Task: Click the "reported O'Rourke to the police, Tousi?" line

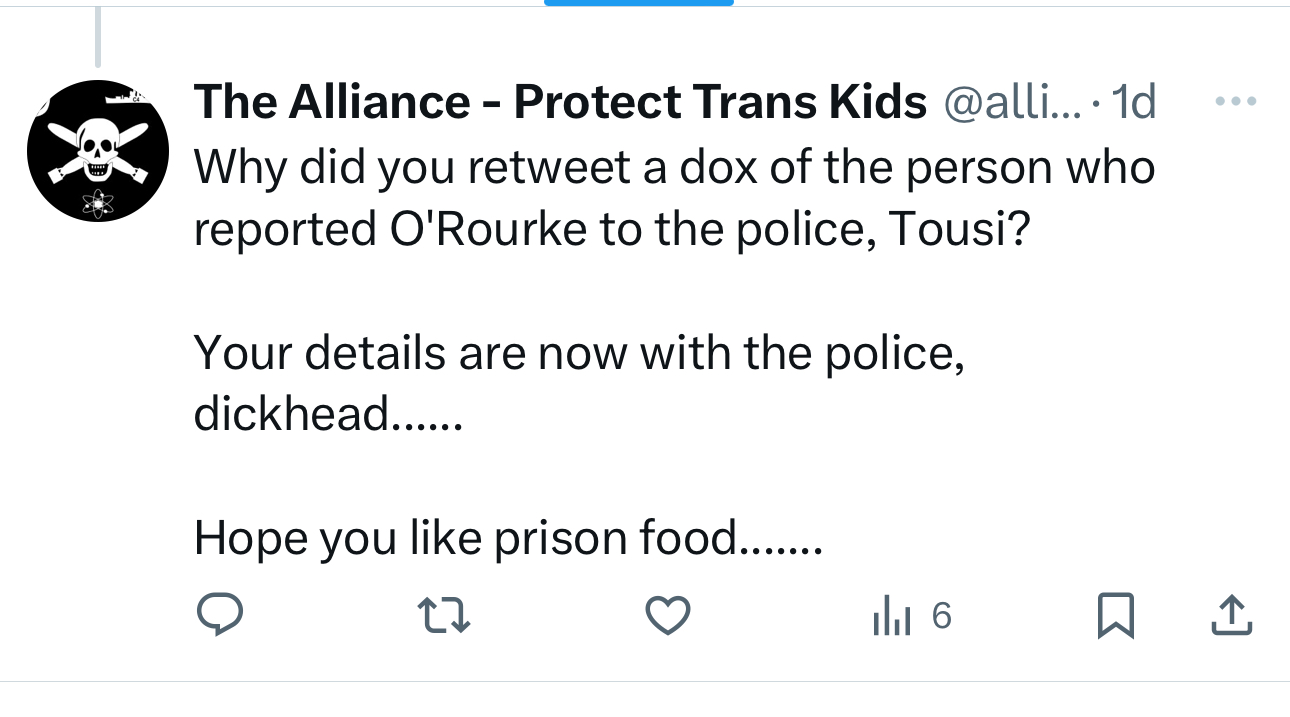Action: pos(611,229)
